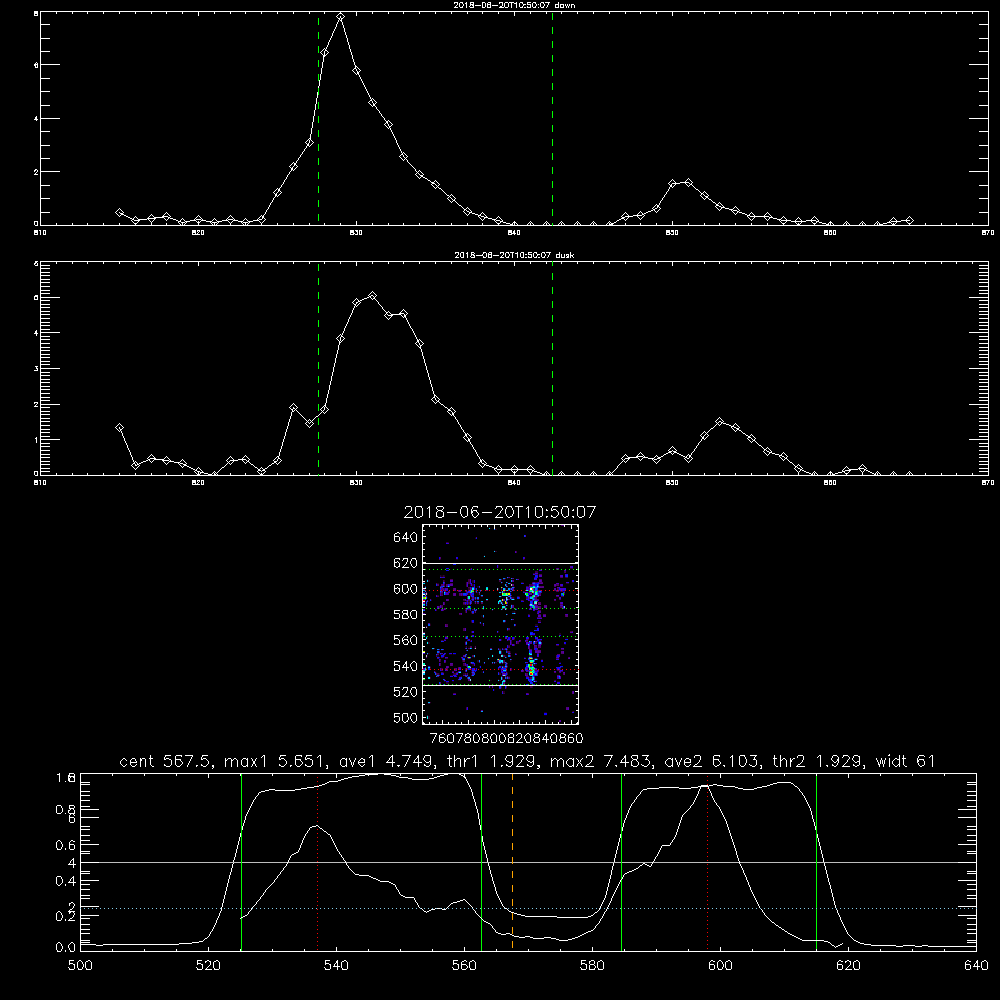Click the dusk plot x-axis label 840
Viewport: 1000px width, 1000px height.
[x=514, y=483]
